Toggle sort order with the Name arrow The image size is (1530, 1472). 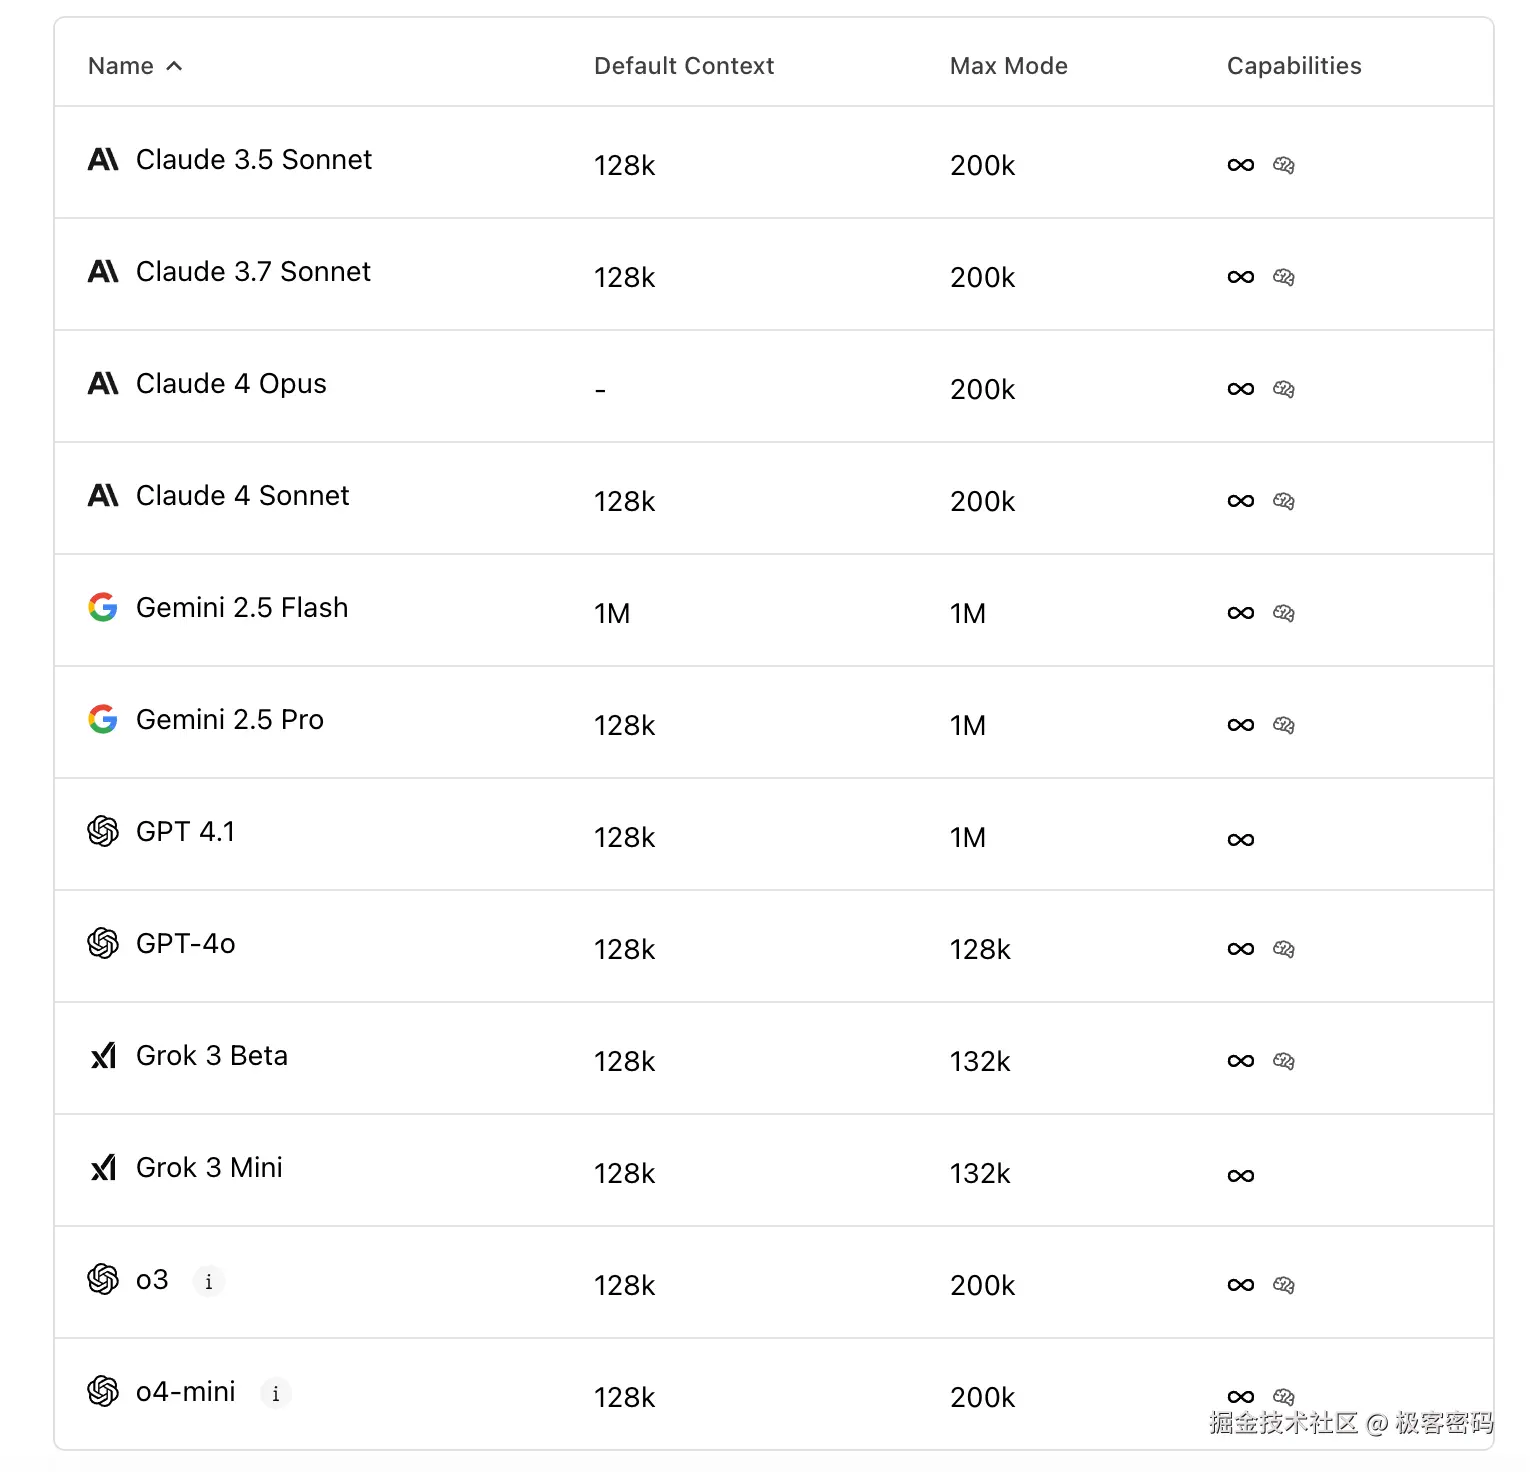pyautogui.click(x=174, y=66)
